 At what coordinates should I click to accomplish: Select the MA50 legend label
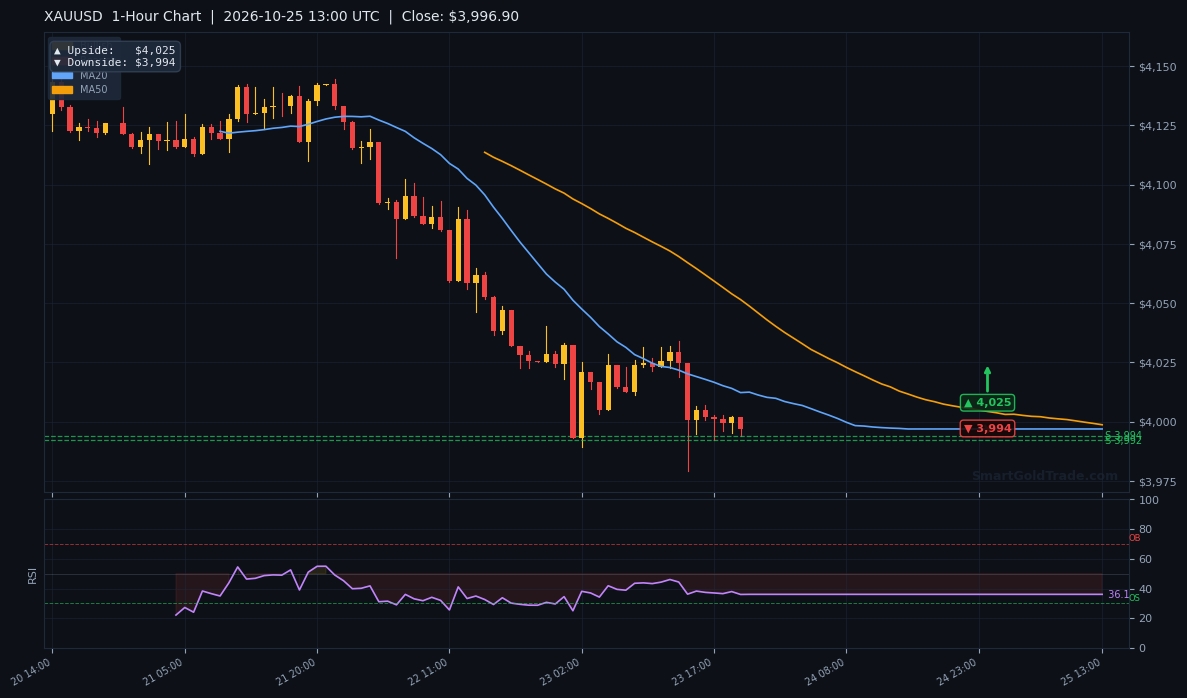[94, 89]
